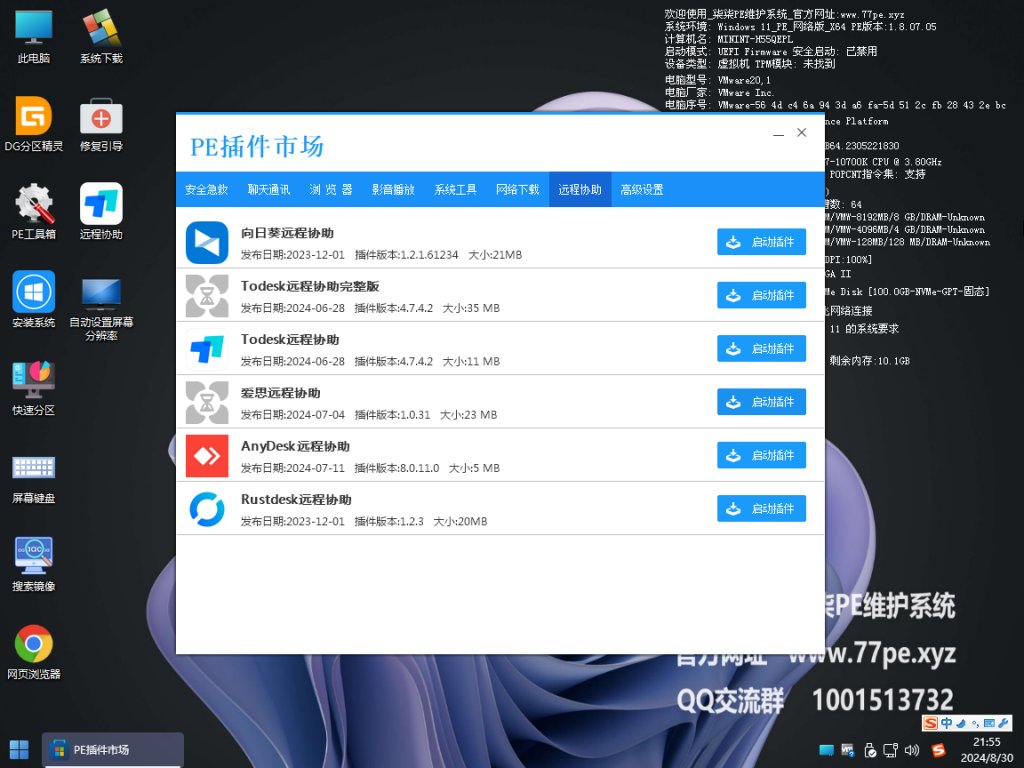Switch to the 安全急救 tab
Screen dimensions: 1024x768
pyautogui.click(x=206, y=189)
